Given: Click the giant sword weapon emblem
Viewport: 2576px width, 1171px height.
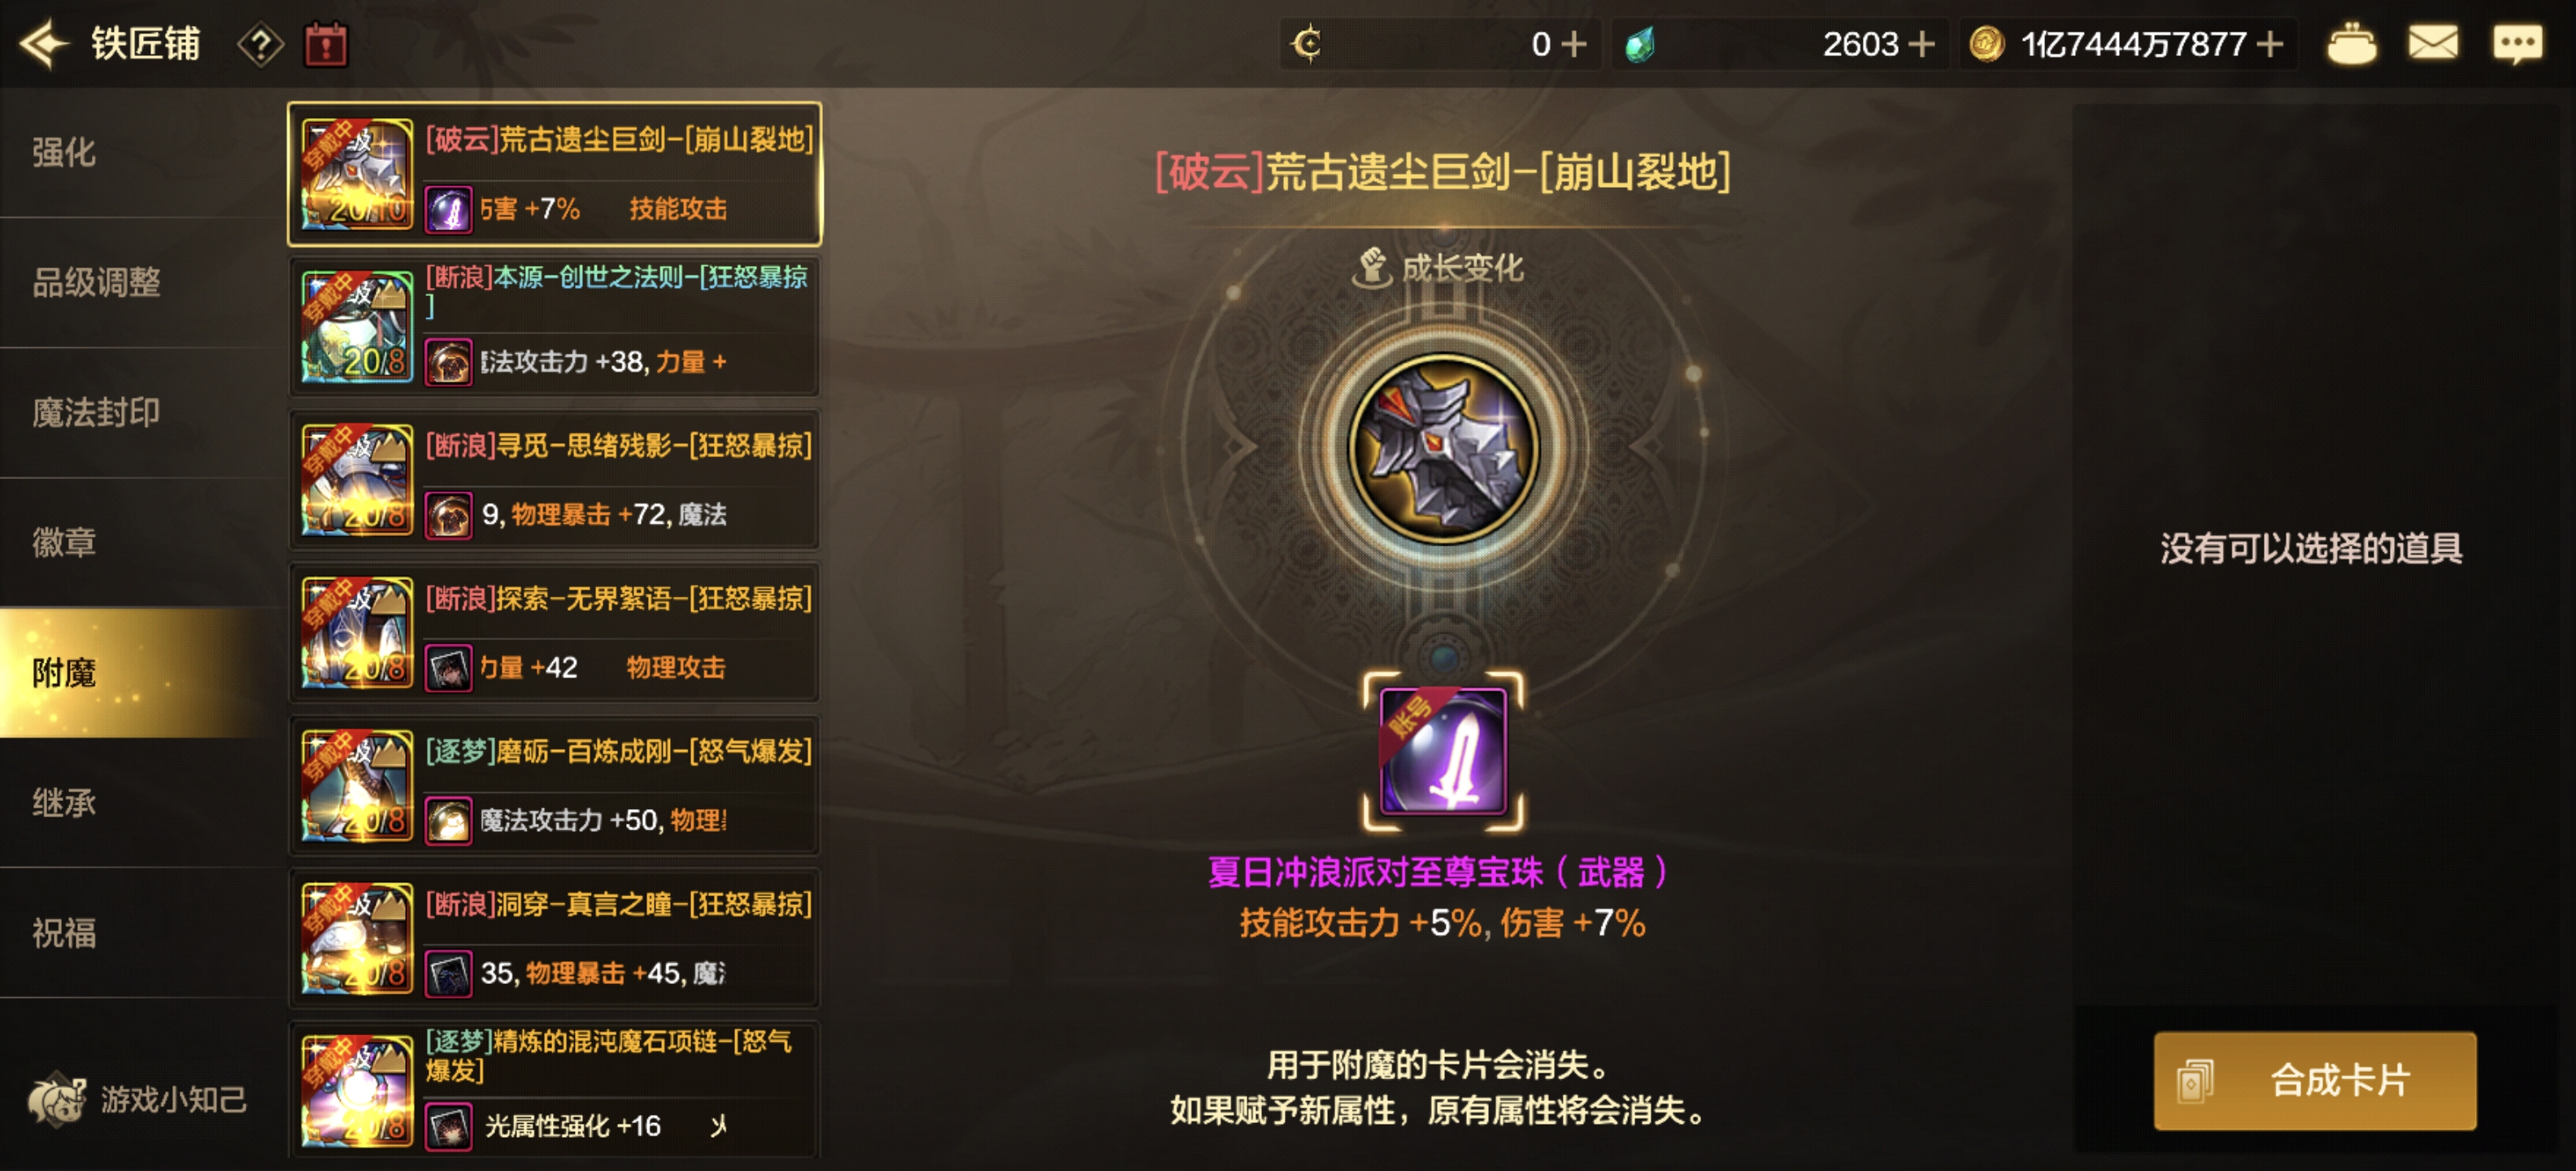Looking at the screenshot, I should pos(1442,448).
